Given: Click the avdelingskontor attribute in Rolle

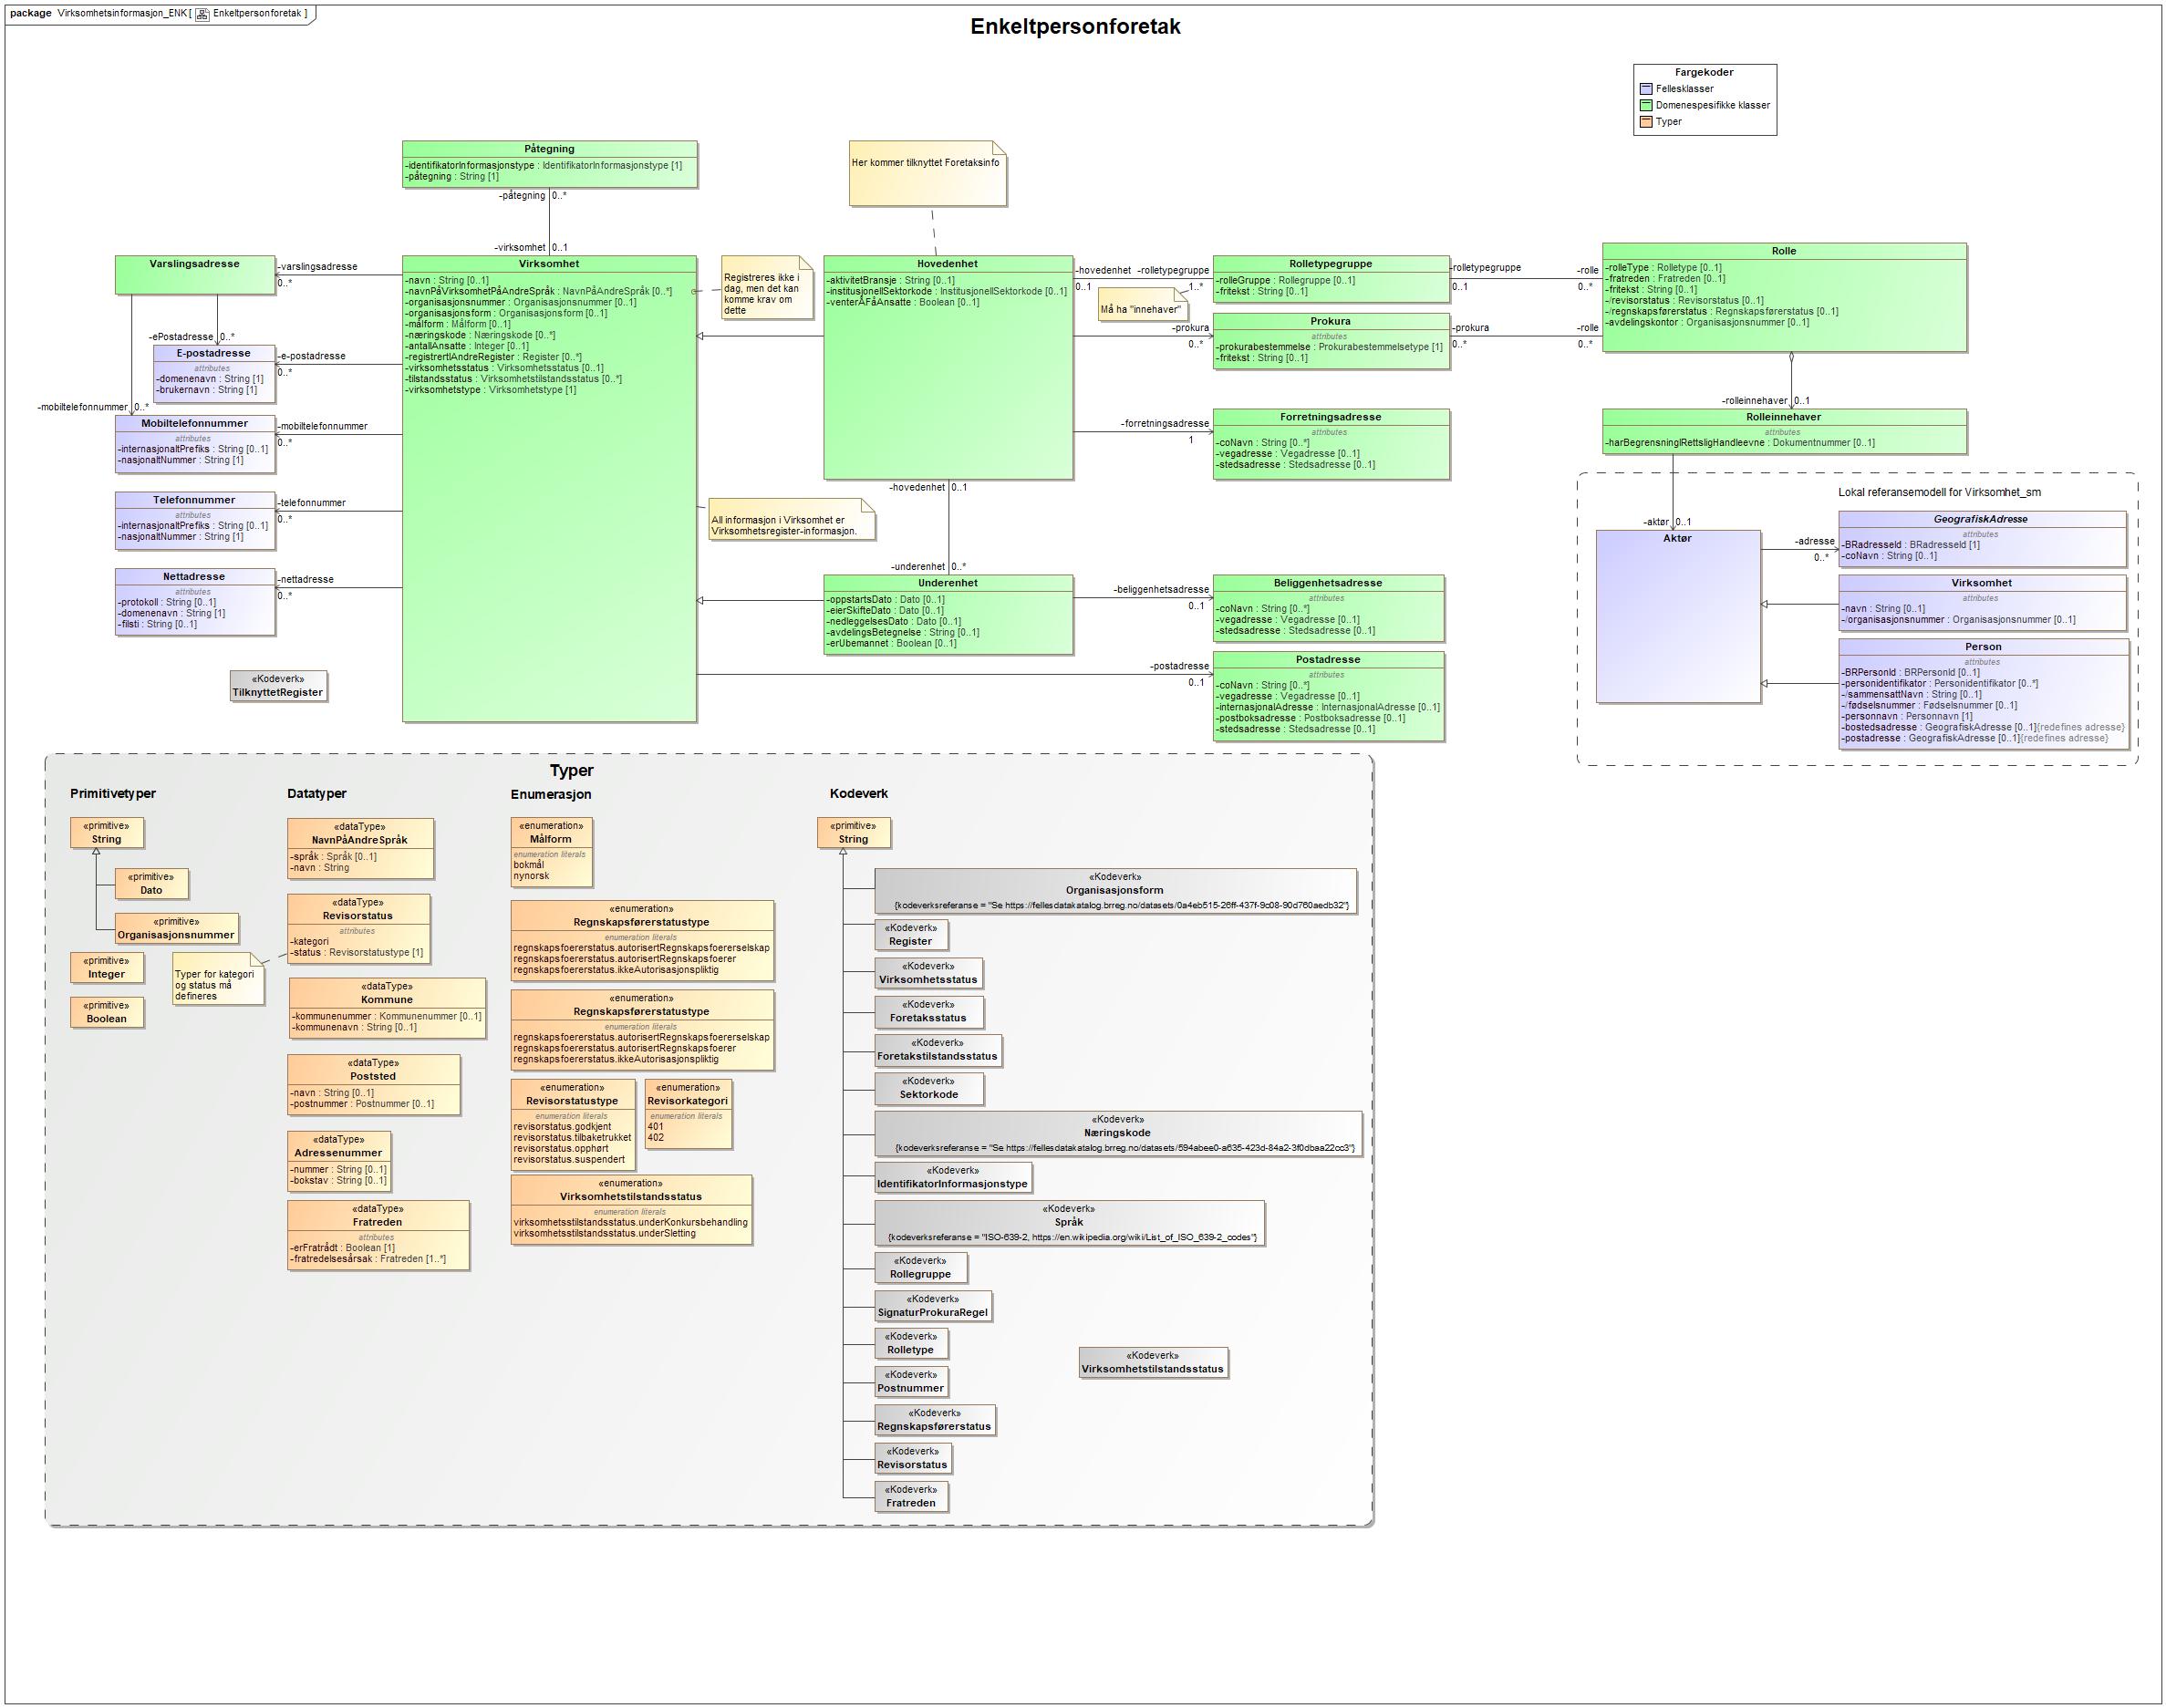Looking at the screenshot, I should click(x=1707, y=322).
